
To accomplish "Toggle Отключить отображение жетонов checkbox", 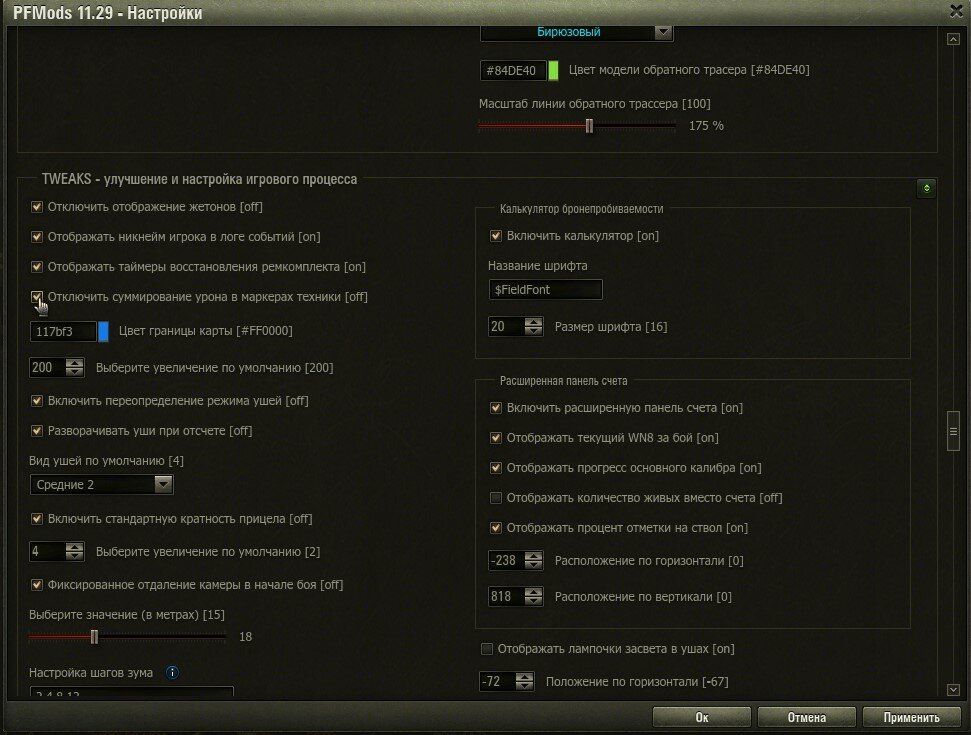I will [x=37, y=207].
